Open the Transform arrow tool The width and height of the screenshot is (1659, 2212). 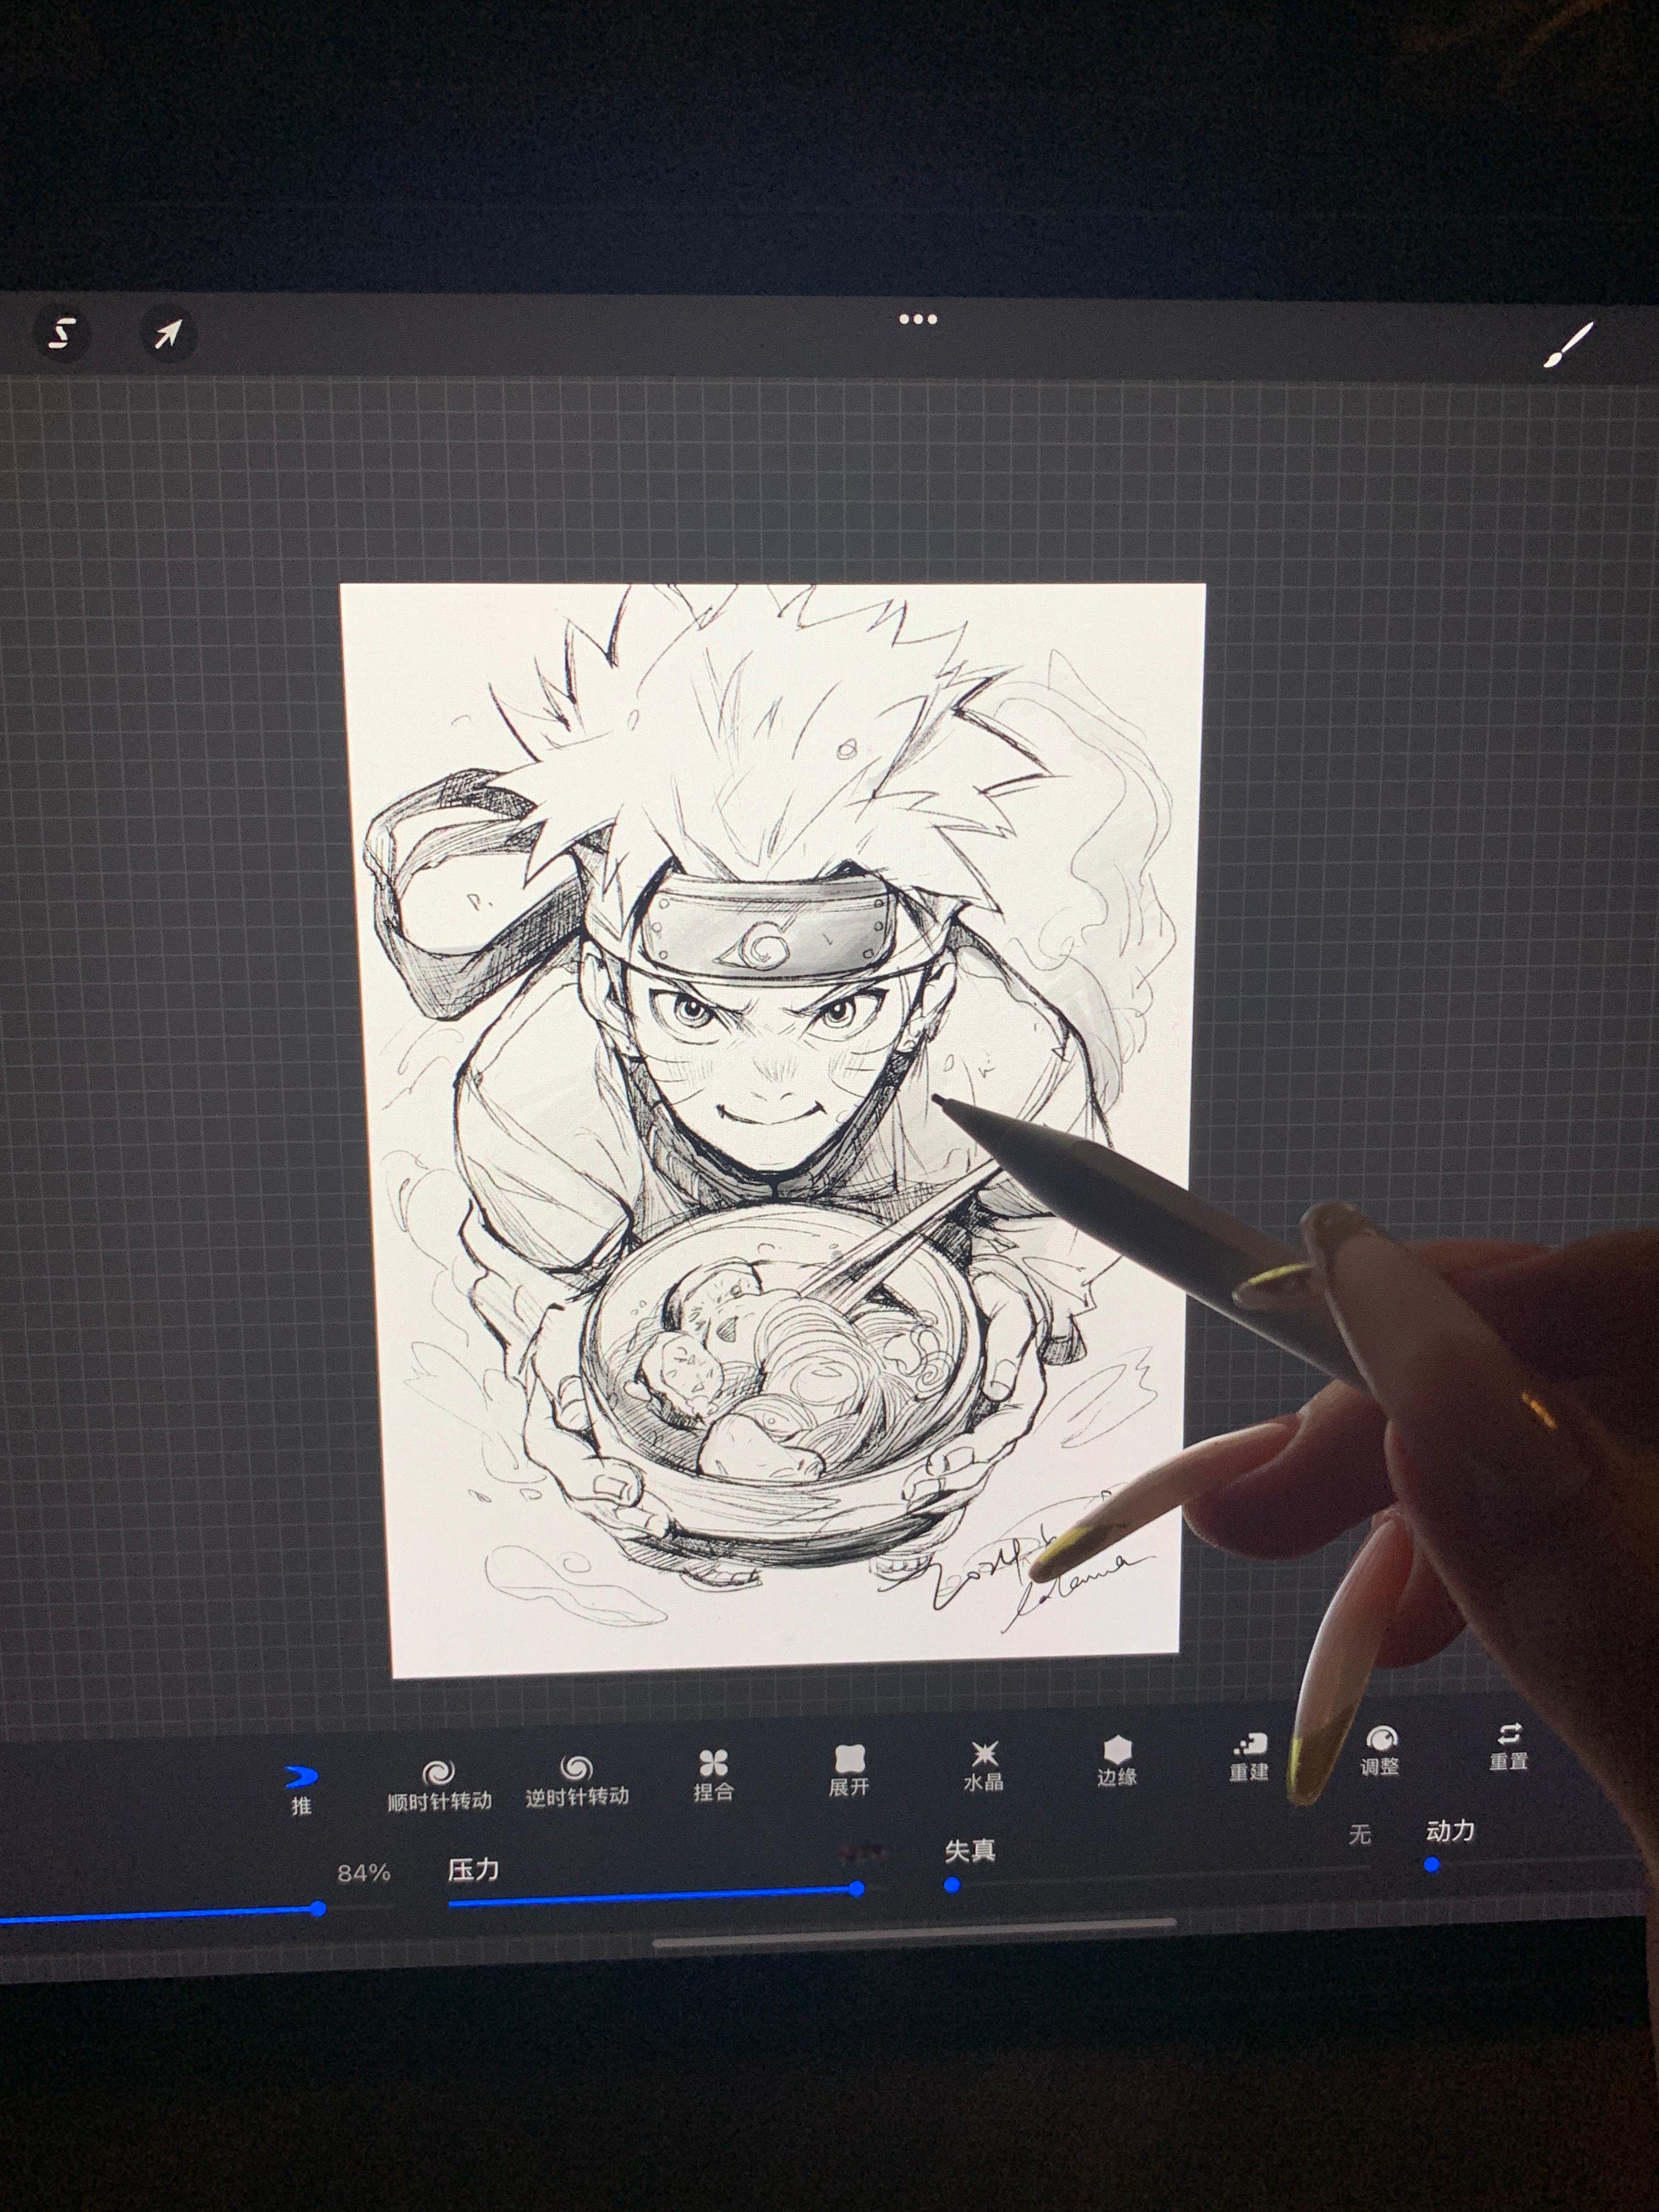167,334
